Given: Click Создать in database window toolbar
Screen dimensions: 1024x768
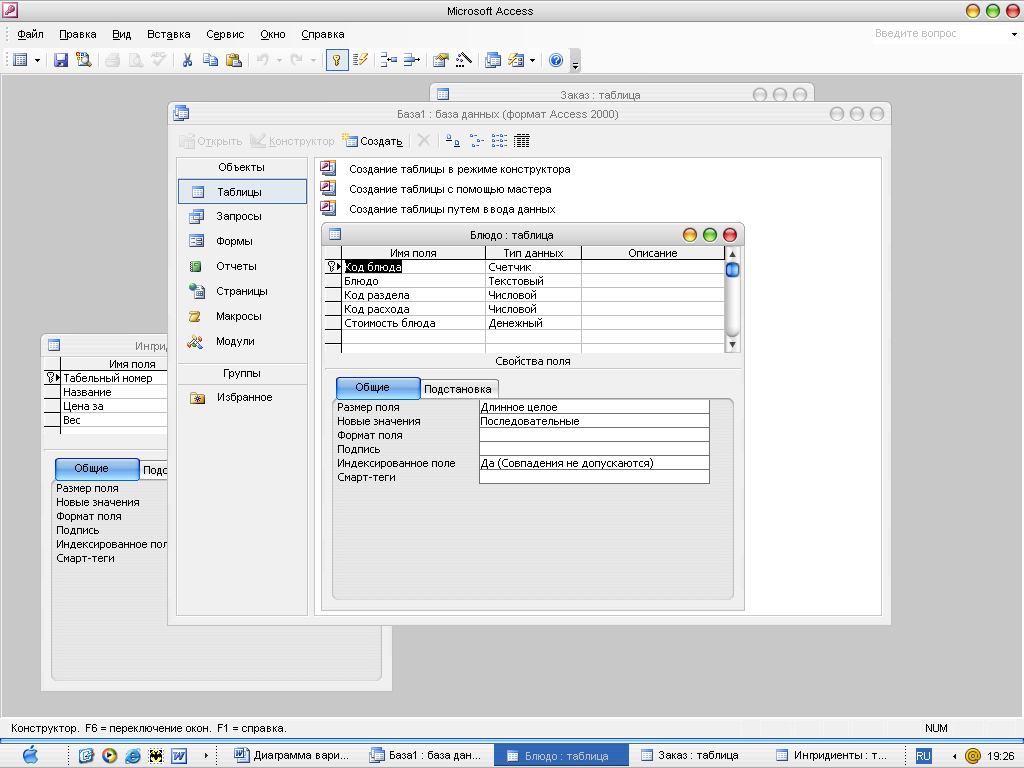Looking at the screenshot, I should (x=373, y=141).
